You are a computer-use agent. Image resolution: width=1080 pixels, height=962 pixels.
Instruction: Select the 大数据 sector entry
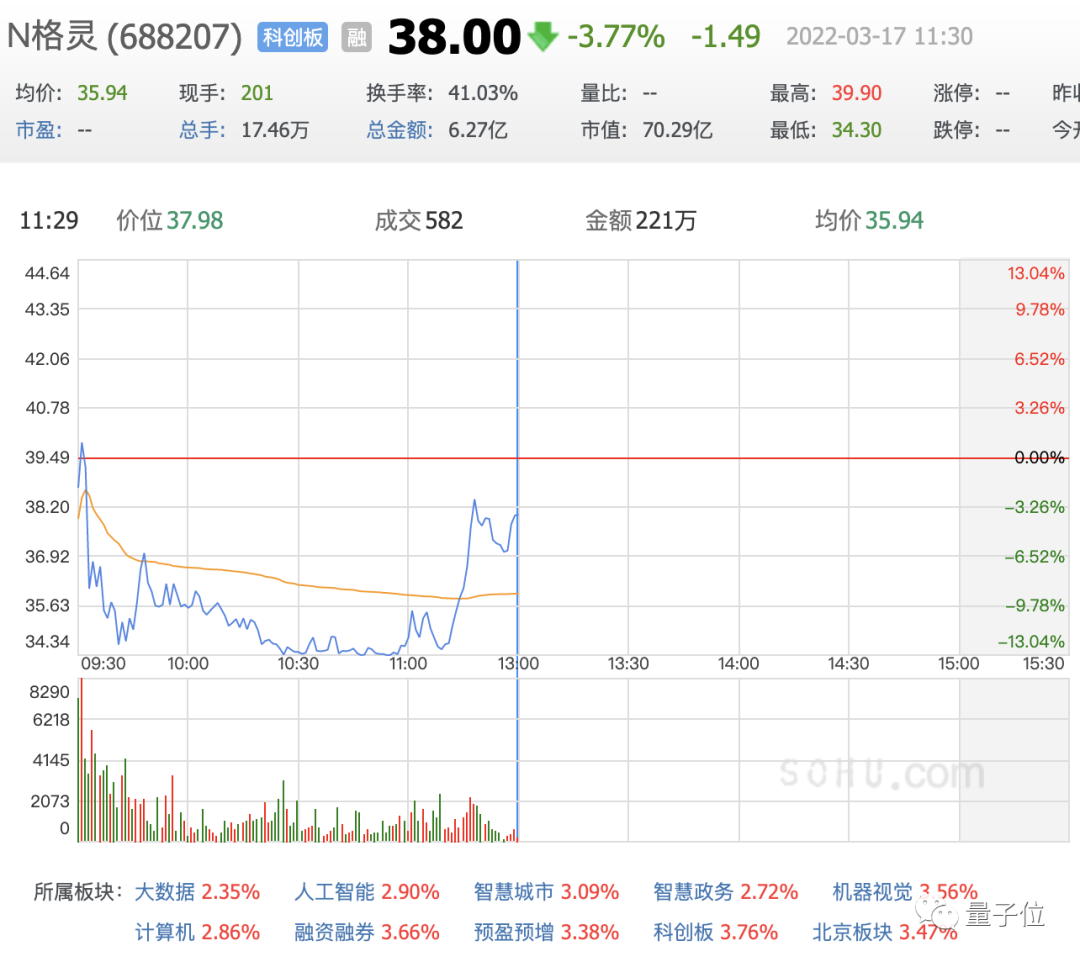165,891
